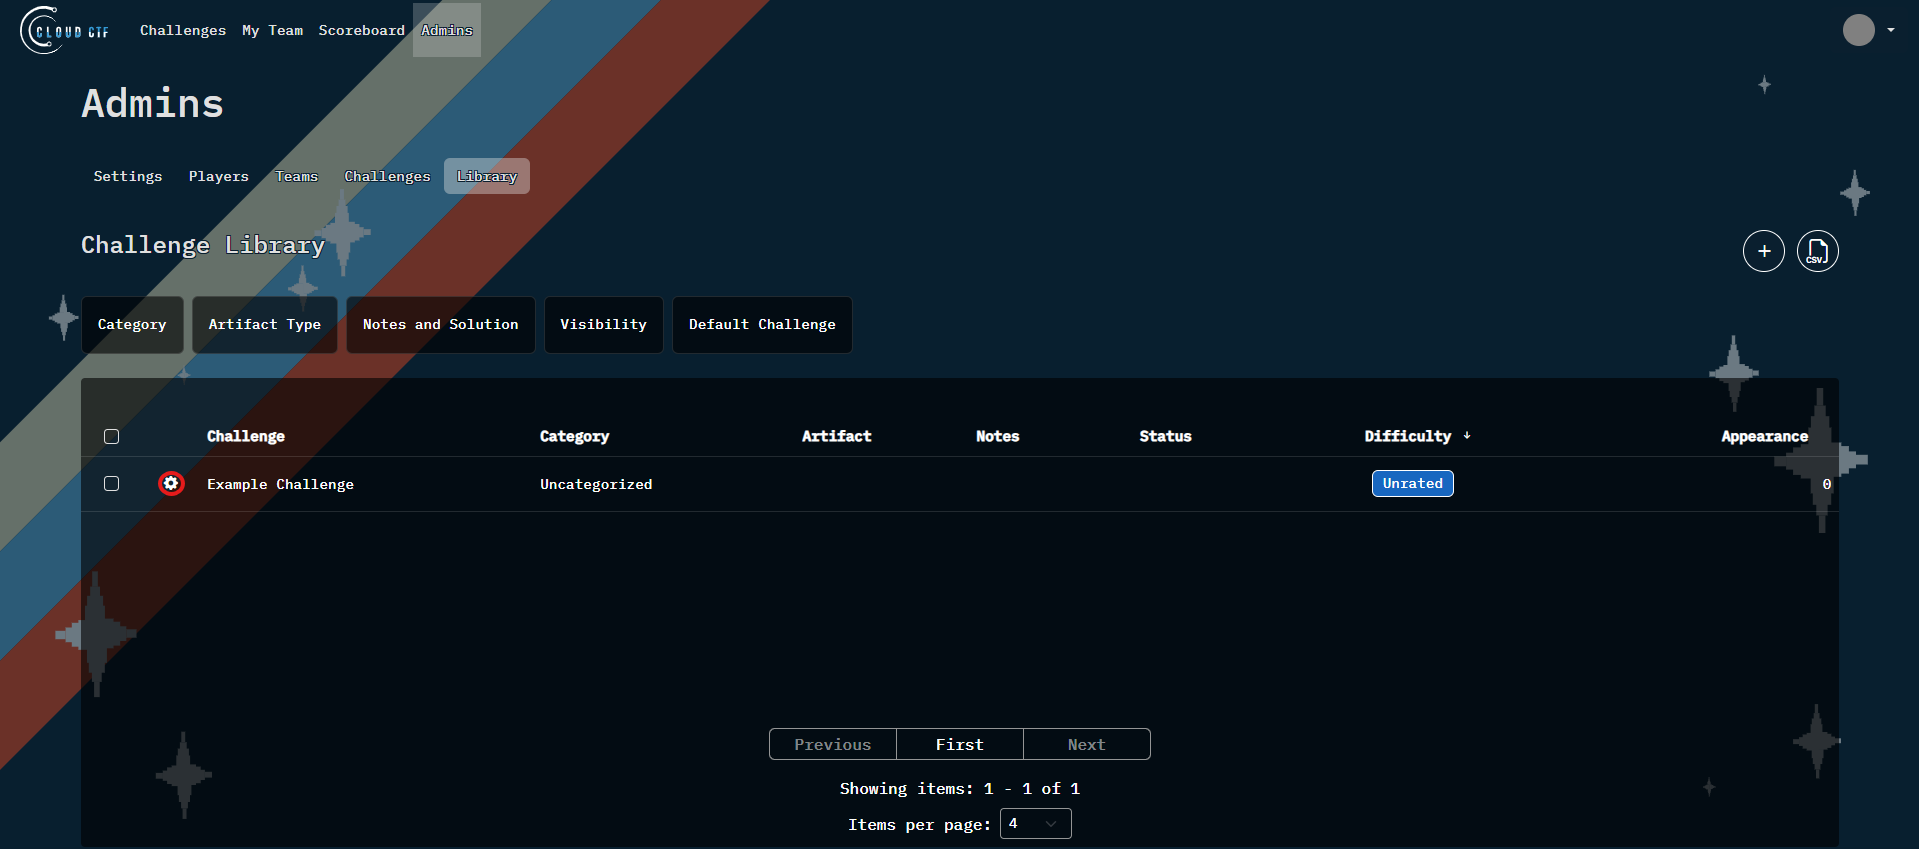Click the Example Challenge name
The height and width of the screenshot is (849, 1919).
tap(280, 484)
